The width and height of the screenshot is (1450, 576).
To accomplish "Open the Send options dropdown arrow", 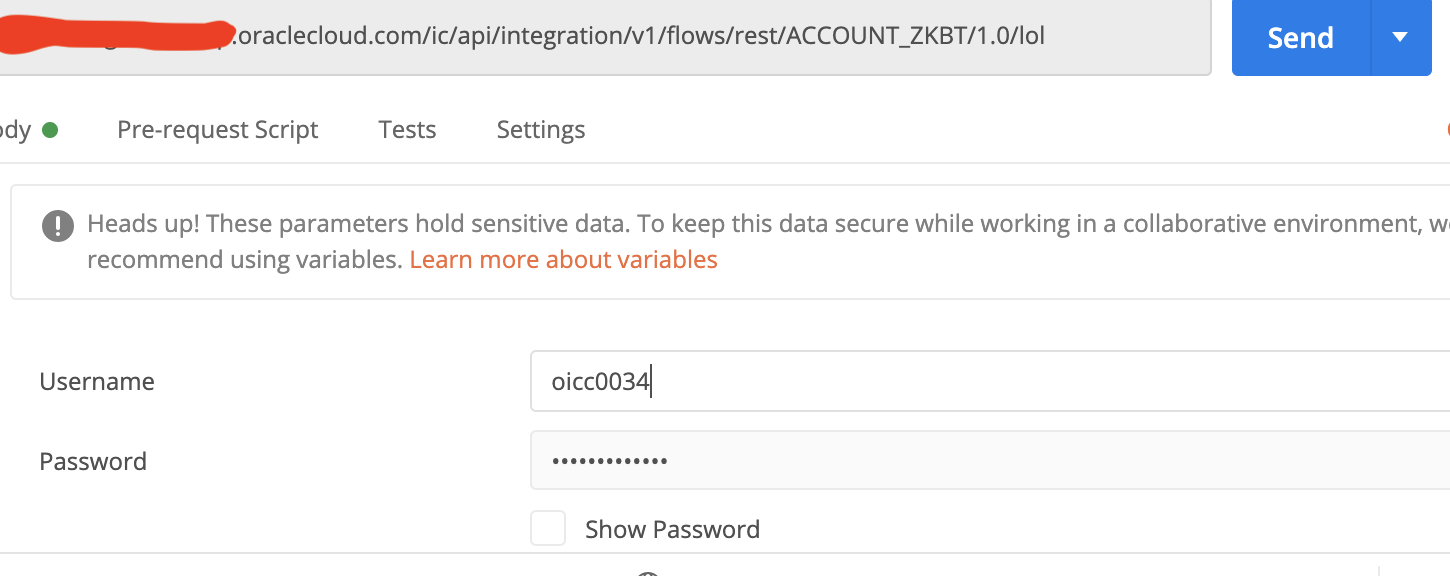I will 1400,38.
